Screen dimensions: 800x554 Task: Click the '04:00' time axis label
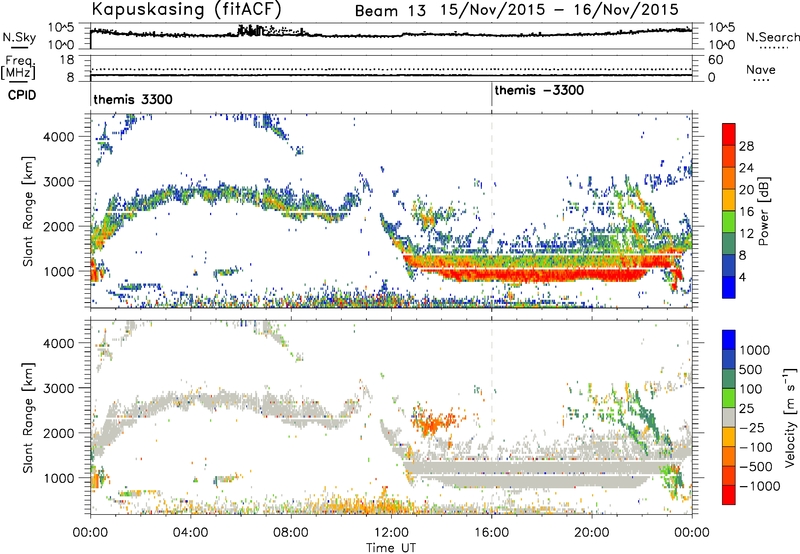point(190,533)
